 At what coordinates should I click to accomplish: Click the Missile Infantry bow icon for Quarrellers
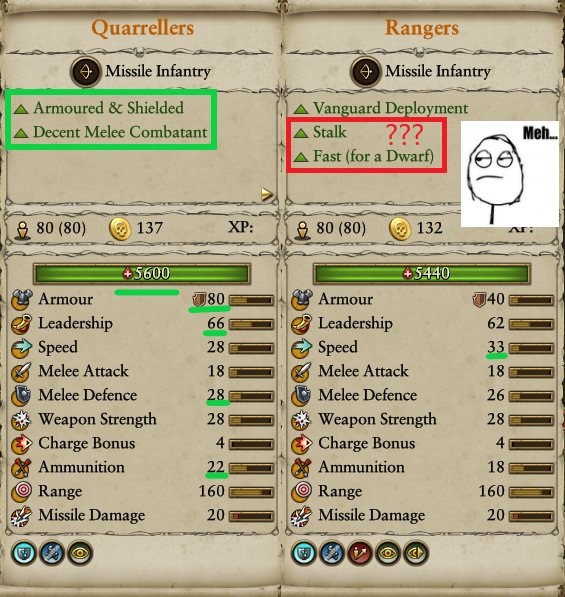(x=86, y=72)
